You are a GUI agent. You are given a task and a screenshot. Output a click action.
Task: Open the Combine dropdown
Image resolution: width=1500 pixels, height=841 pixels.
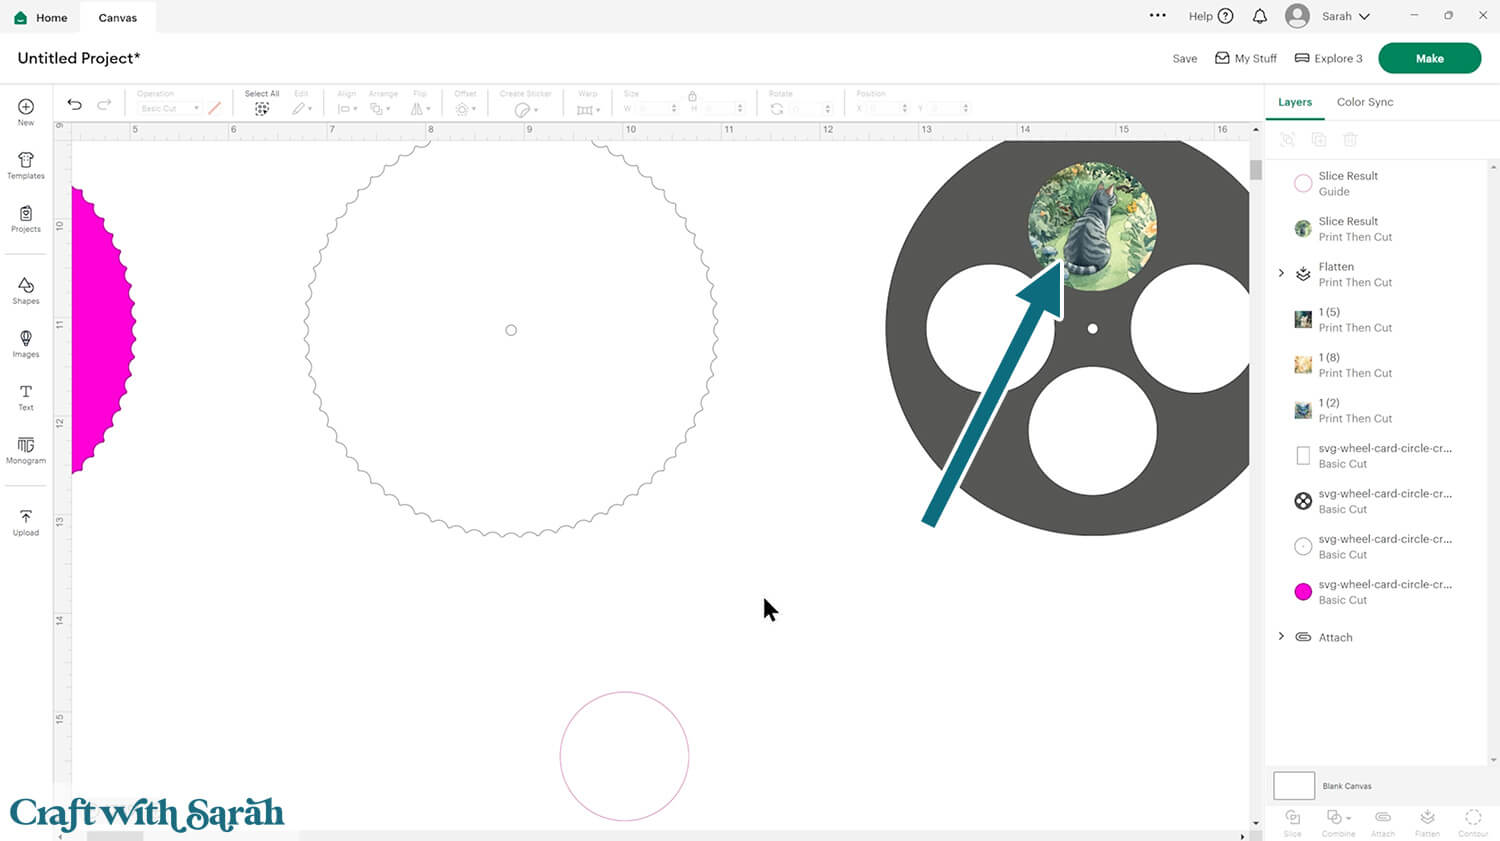point(1338,822)
